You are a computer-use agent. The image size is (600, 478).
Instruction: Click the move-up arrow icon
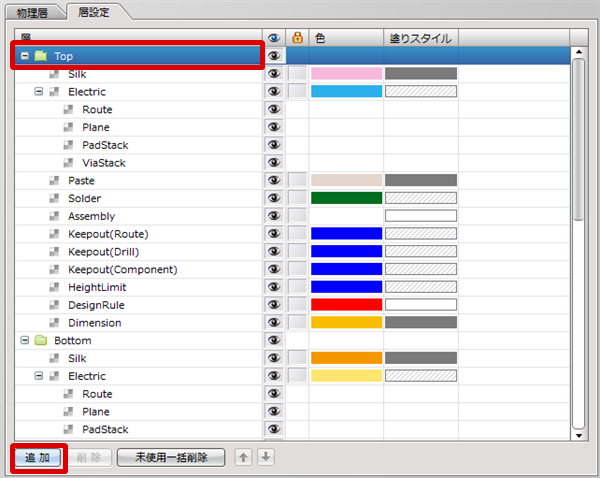click(x=243, y=457)
